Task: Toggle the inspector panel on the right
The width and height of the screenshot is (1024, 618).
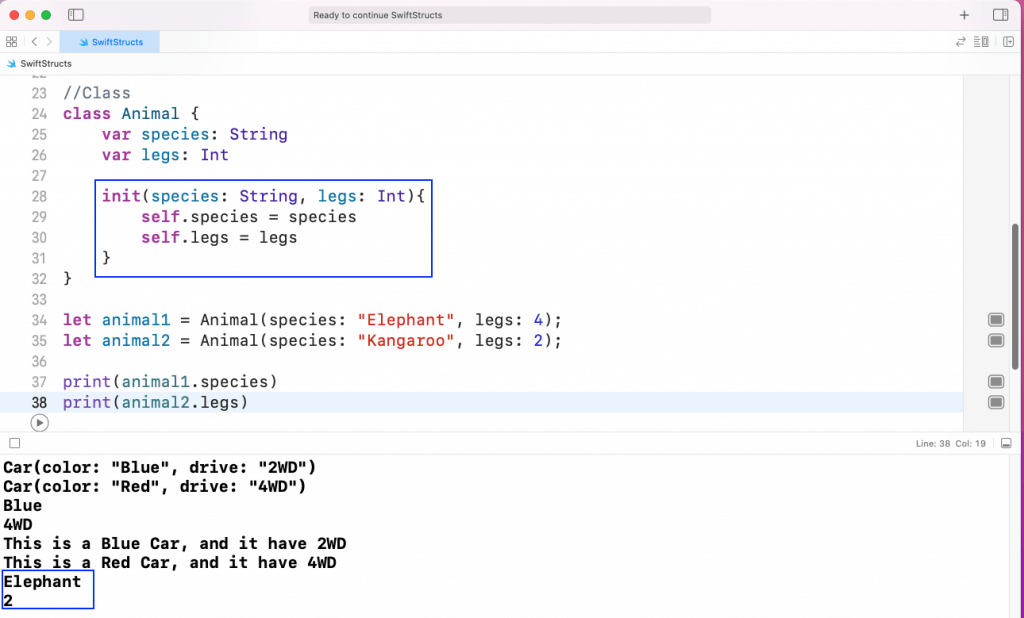Action: [1000, 15]
